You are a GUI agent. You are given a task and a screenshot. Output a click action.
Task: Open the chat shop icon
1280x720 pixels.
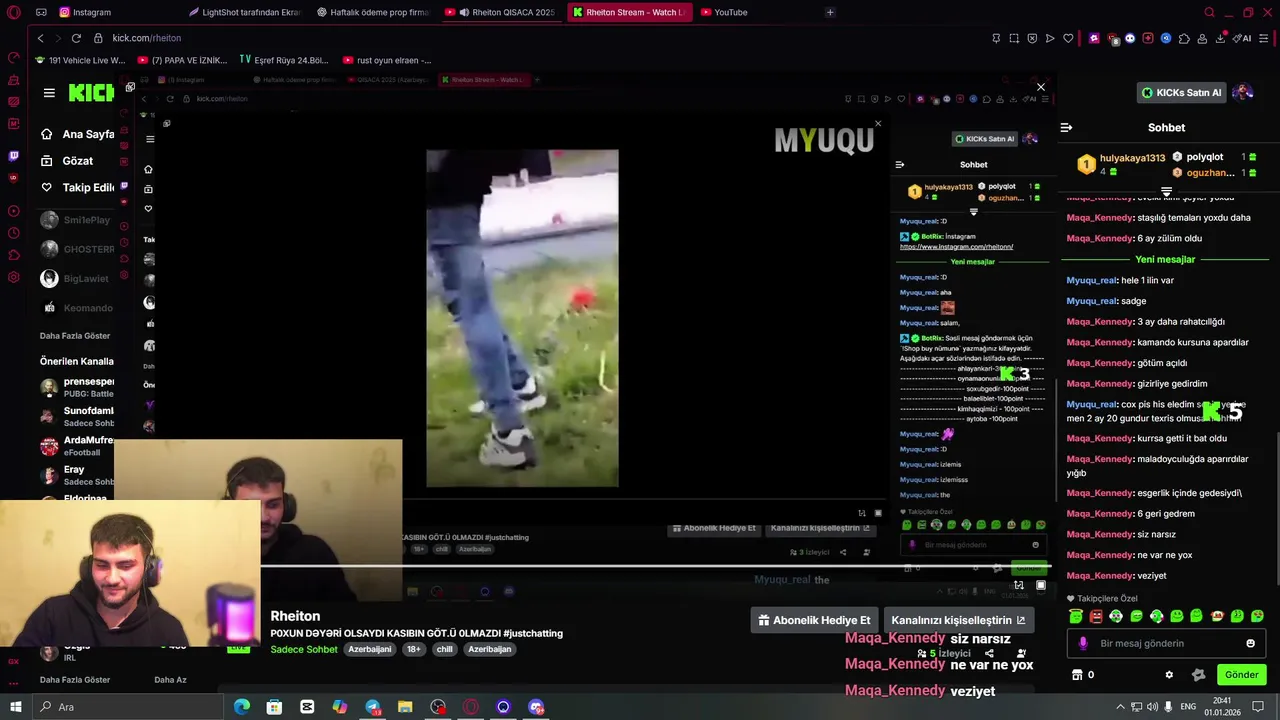tap(1077, 675)
